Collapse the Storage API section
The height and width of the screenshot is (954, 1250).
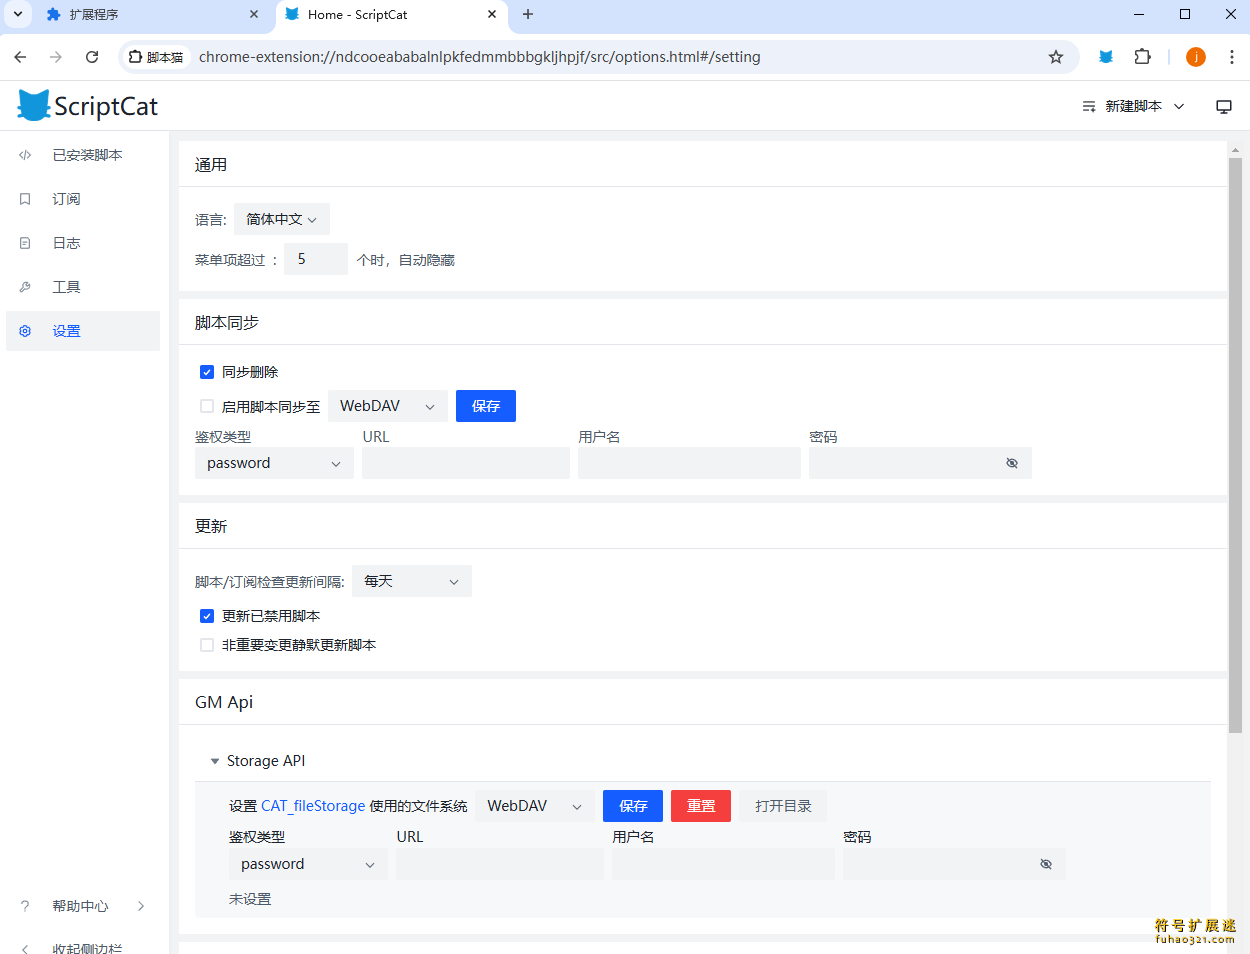click(x=214, y=761)
